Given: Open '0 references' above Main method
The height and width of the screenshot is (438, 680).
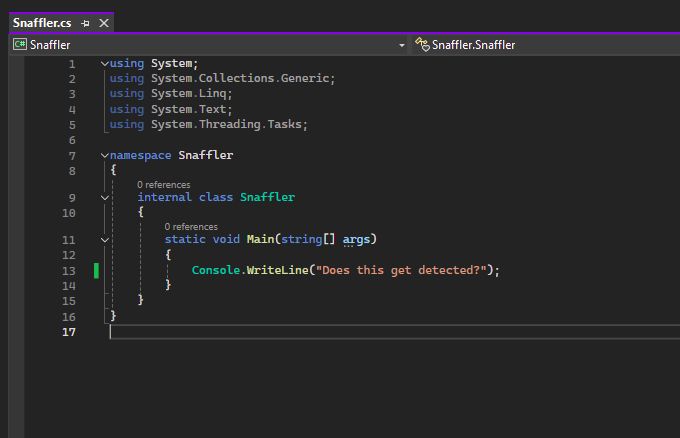Looking at the screenshot, I should [191, 227].
